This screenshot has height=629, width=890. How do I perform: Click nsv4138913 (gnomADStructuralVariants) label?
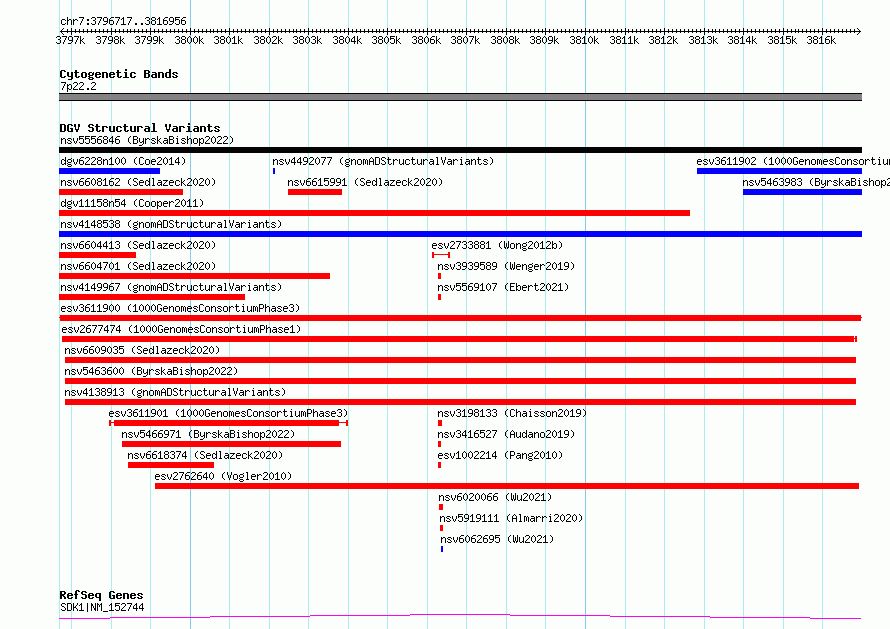click(x=175, y=392)
